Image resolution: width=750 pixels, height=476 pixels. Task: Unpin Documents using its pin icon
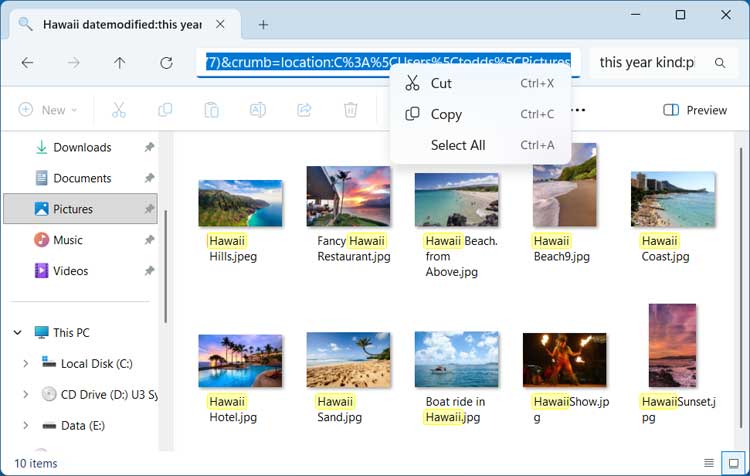(149, 178)
